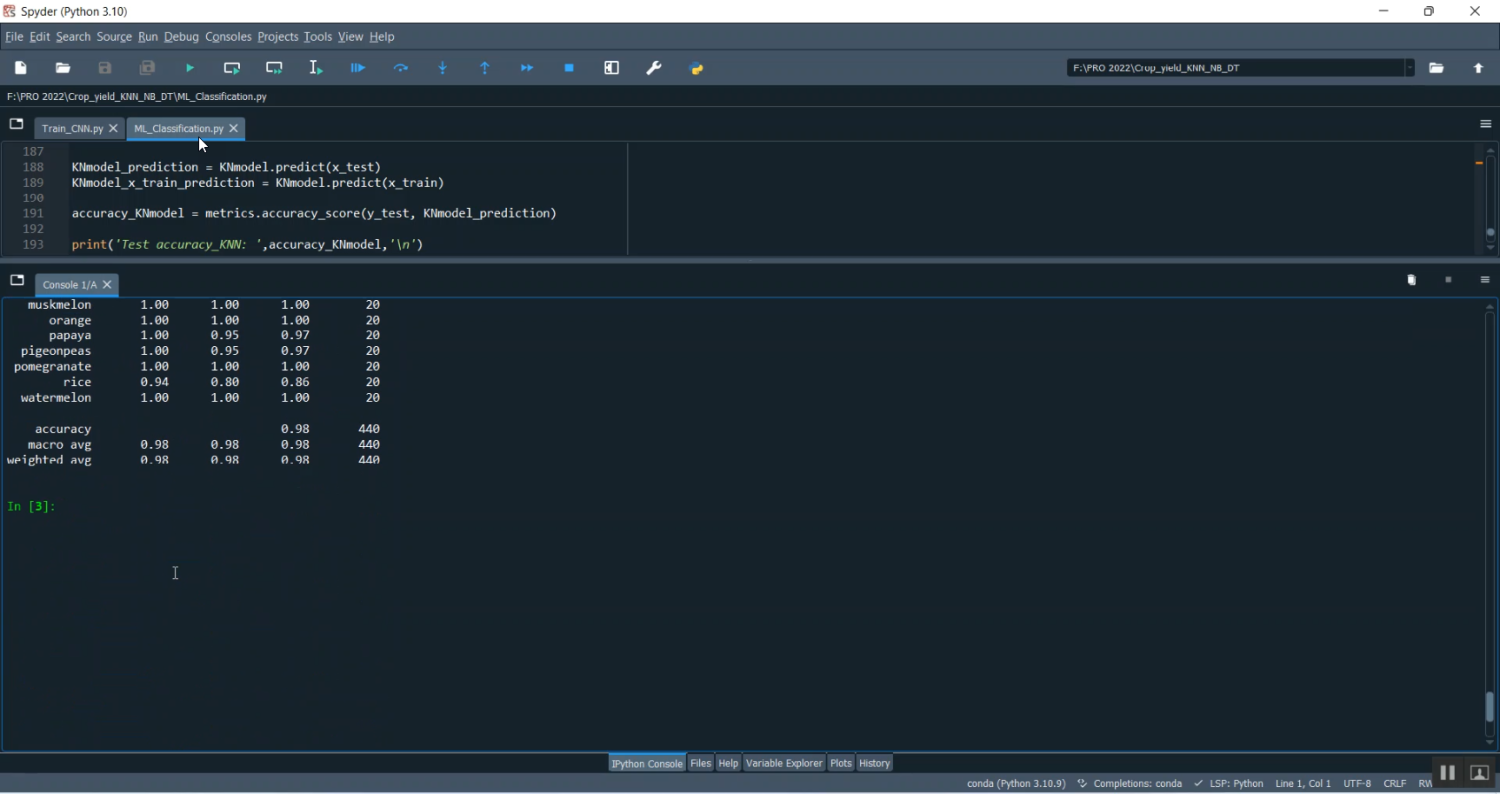
Task: Toggle maximize current pane icon
Action: (612, 68)
